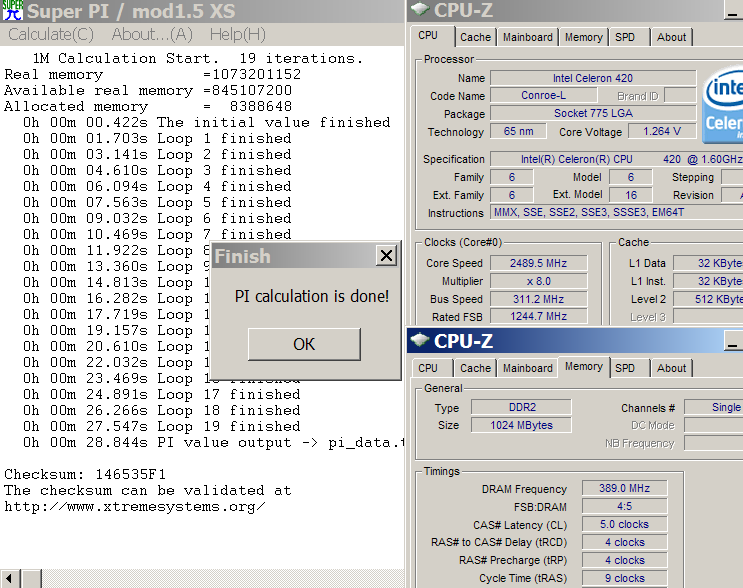Click the Intel Celeron logo in CPU-Z
743x588 pixels.
722,105
